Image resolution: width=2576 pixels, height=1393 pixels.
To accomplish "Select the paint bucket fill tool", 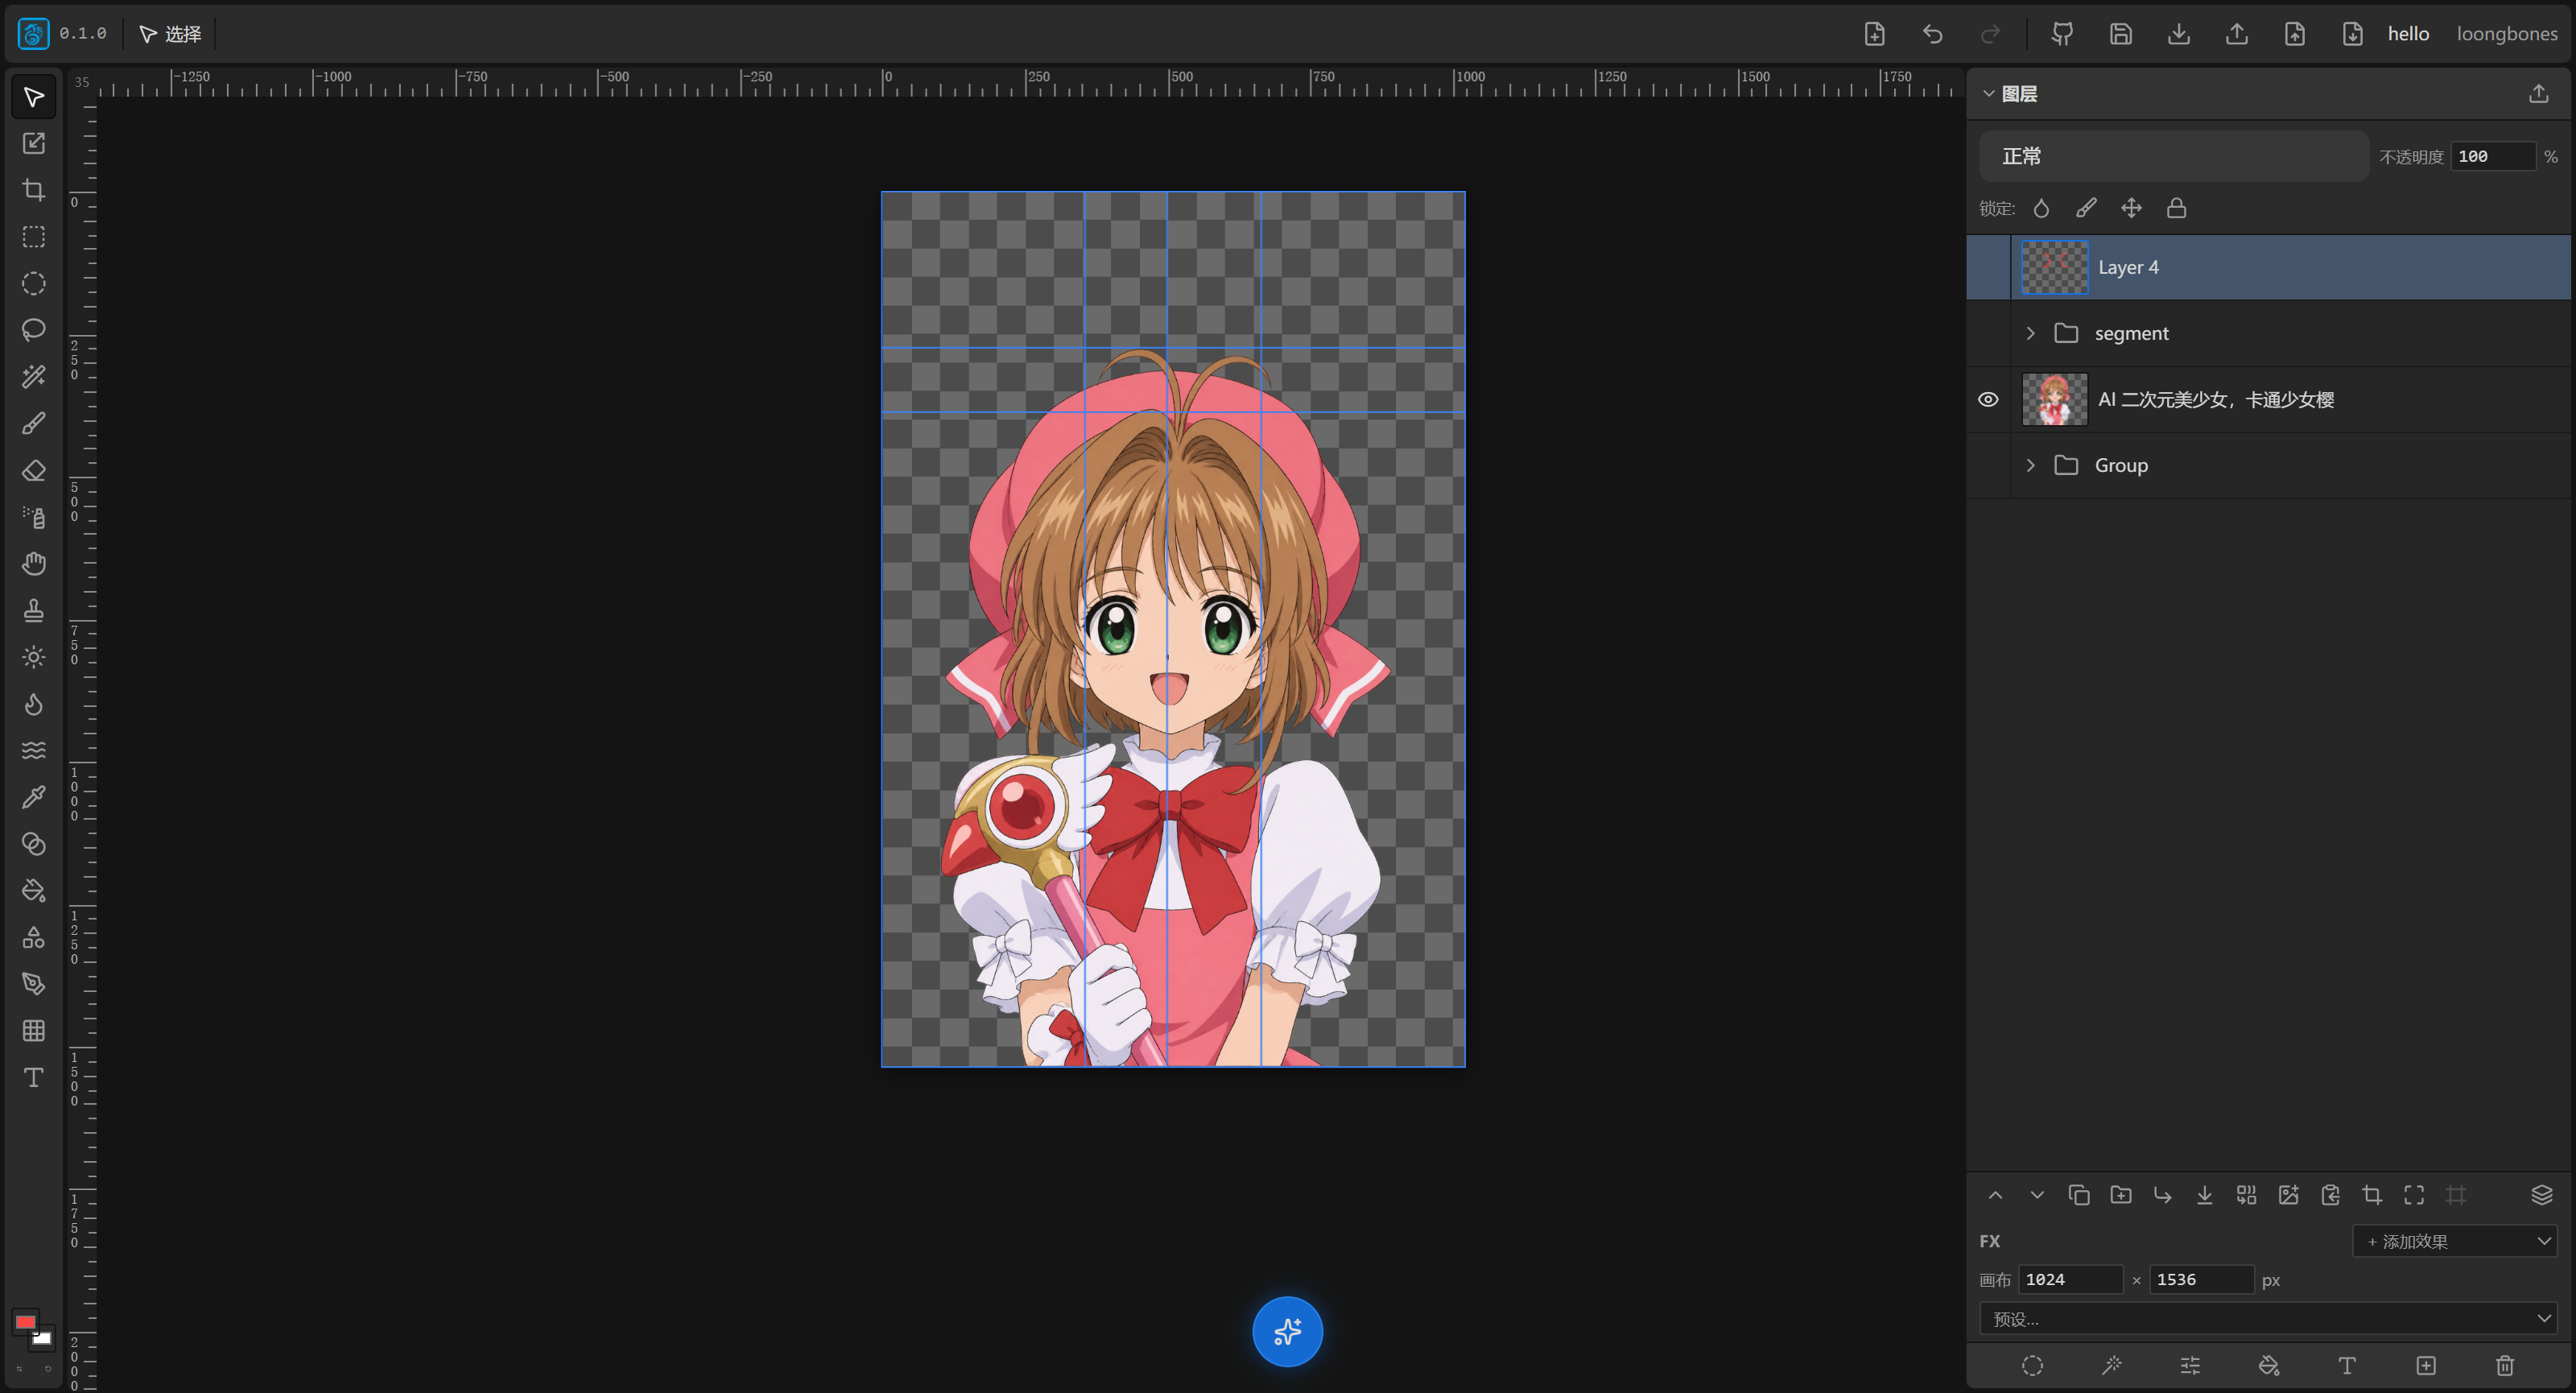I will coord(34,890).
